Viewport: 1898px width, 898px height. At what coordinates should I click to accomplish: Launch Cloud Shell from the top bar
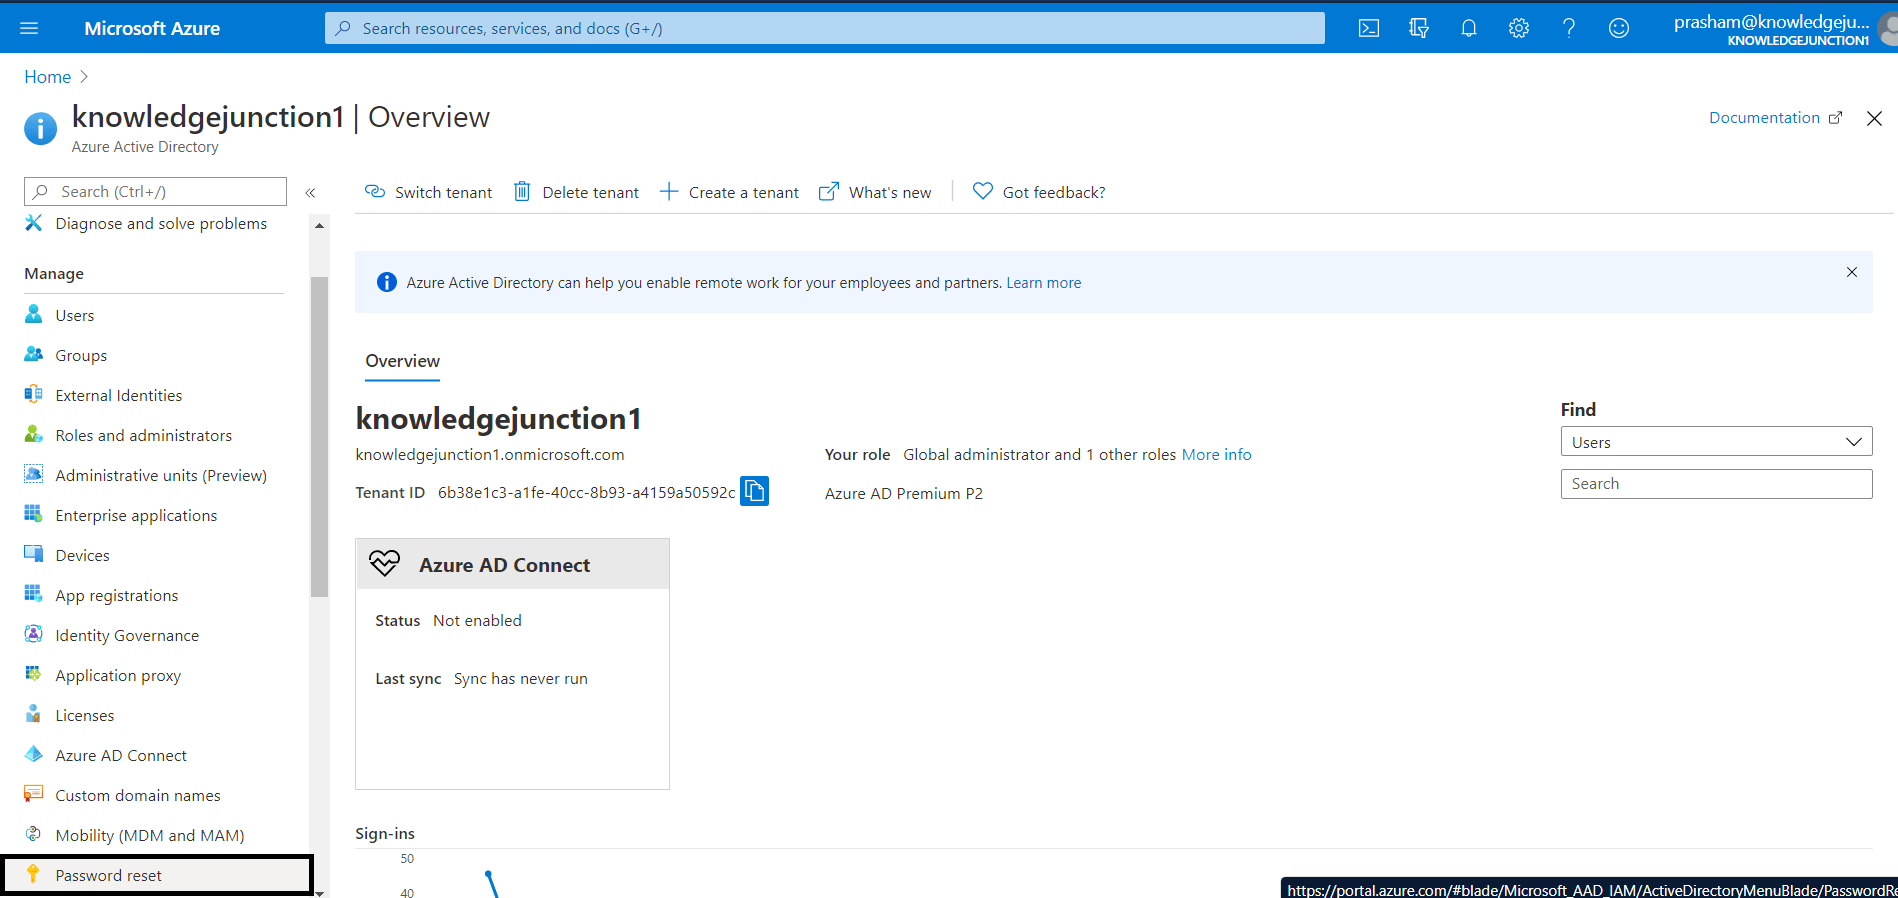tap(1369, 28)
